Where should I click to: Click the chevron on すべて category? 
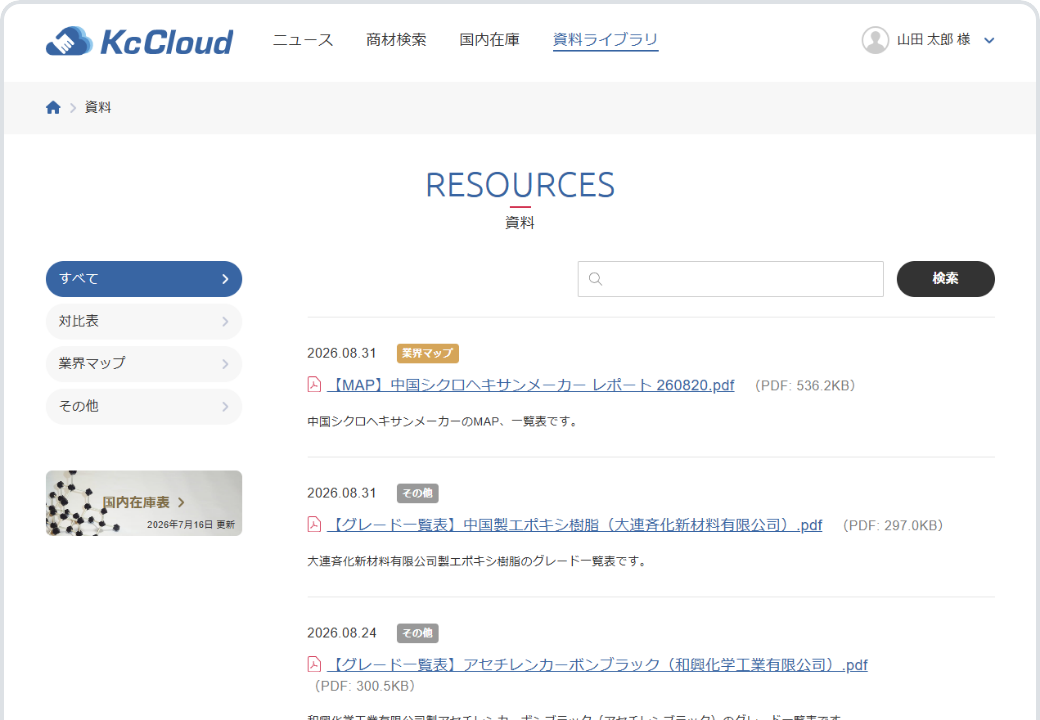(x=226, y=279)
